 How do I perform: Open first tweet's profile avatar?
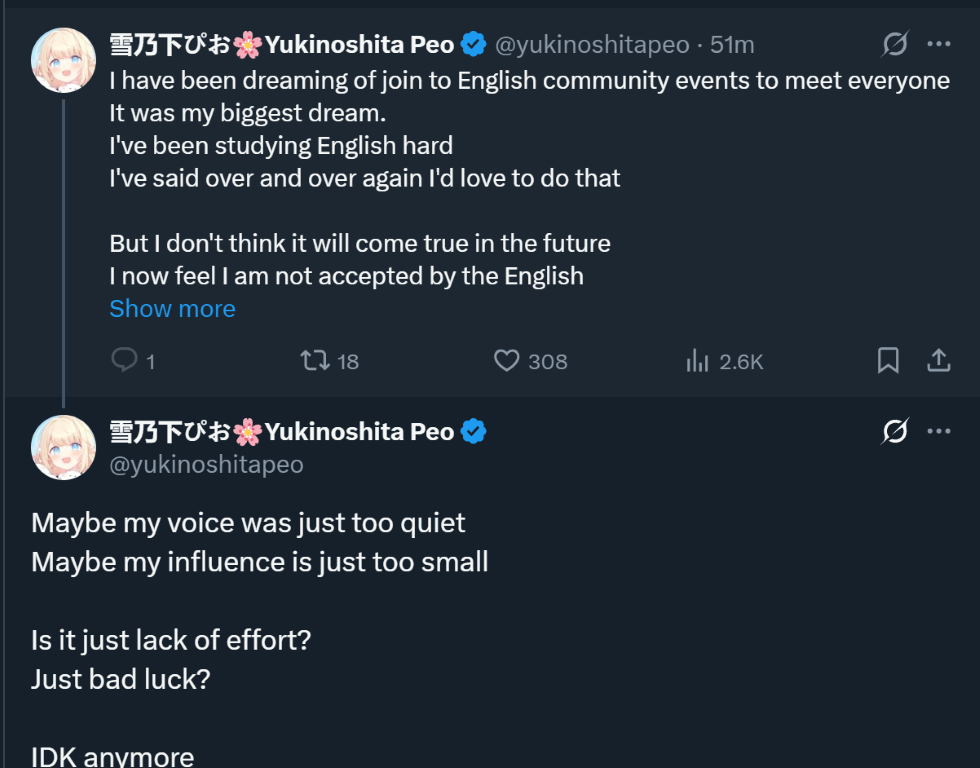64,60
